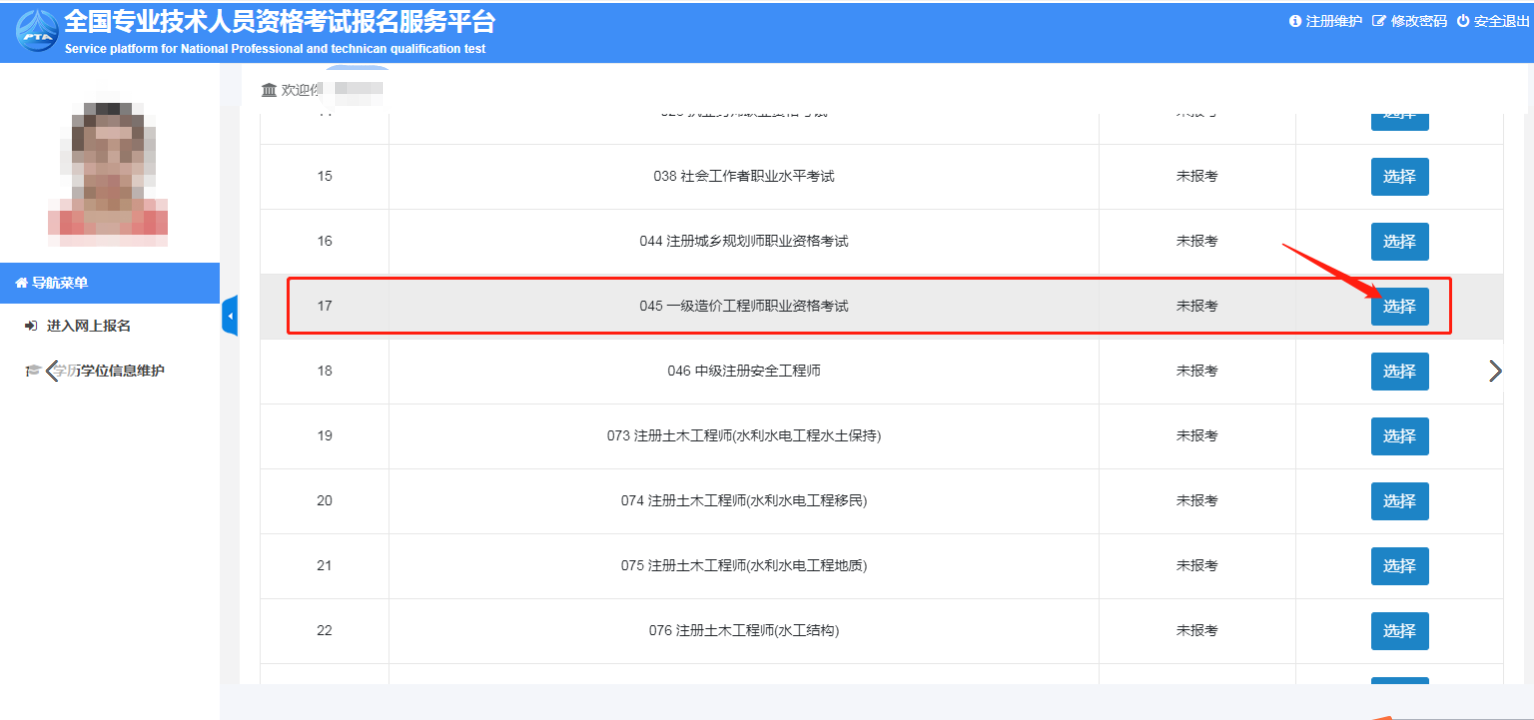Click 075 注册土木工程师(水利水电工程地质) exam name

point(743,566)
